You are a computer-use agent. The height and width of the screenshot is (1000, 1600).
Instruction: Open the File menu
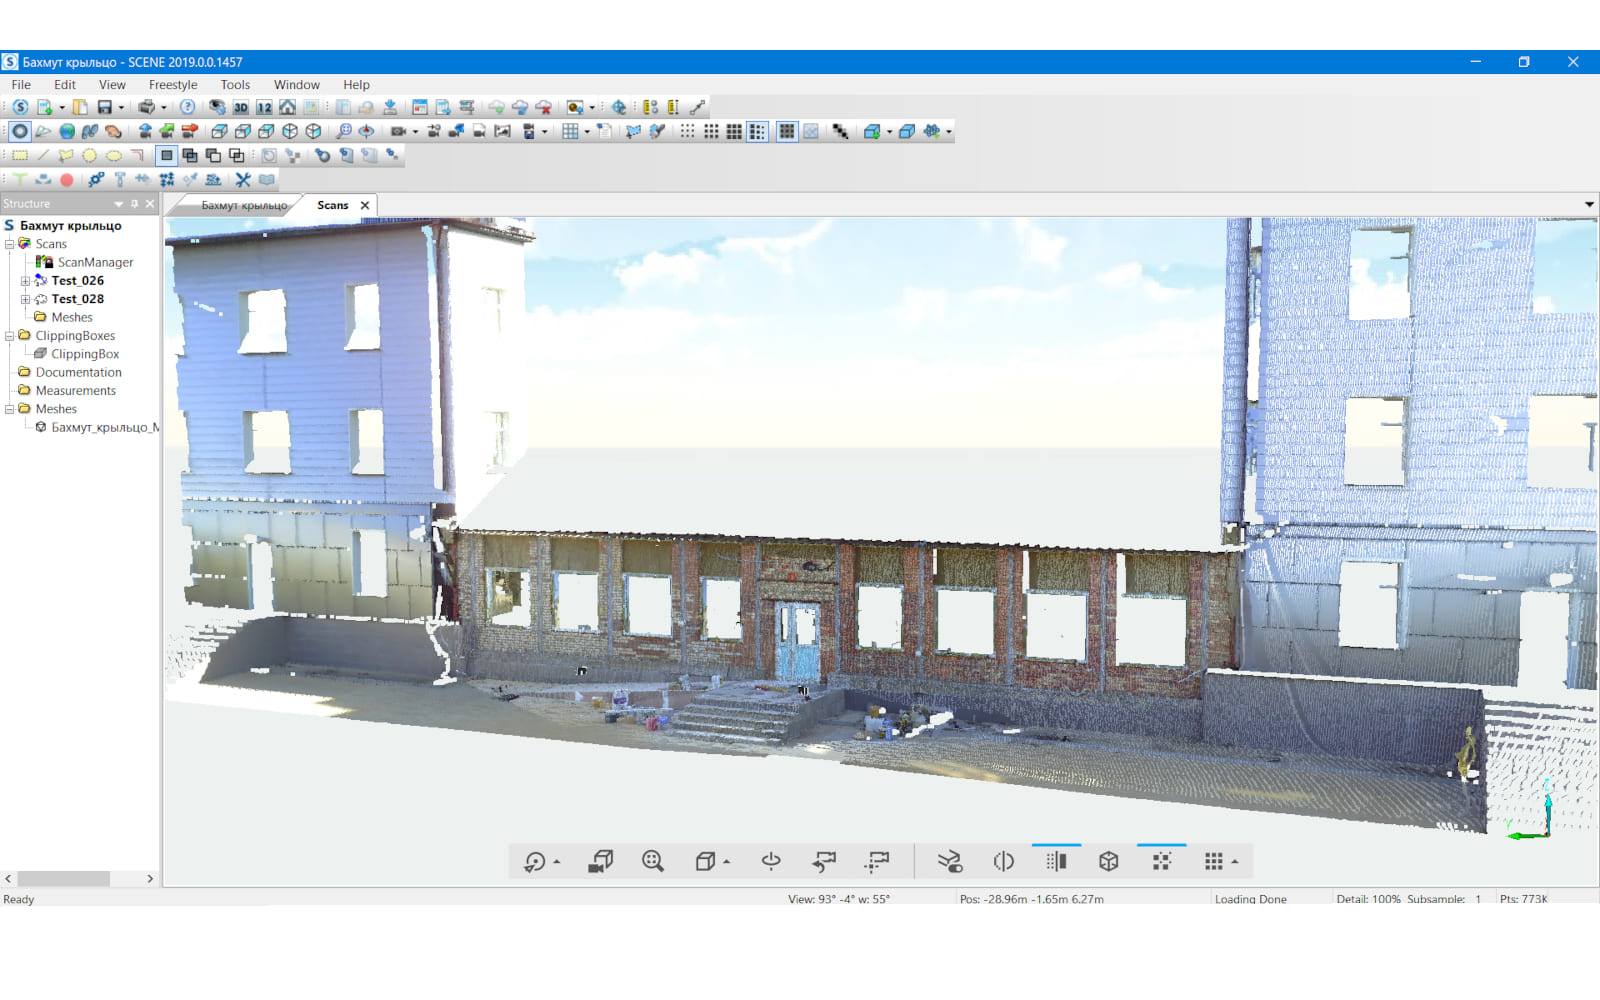[21, 85]
